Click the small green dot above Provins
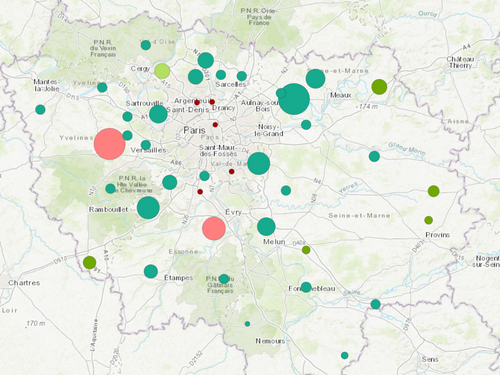500x375 pixels. click(429, 220)
